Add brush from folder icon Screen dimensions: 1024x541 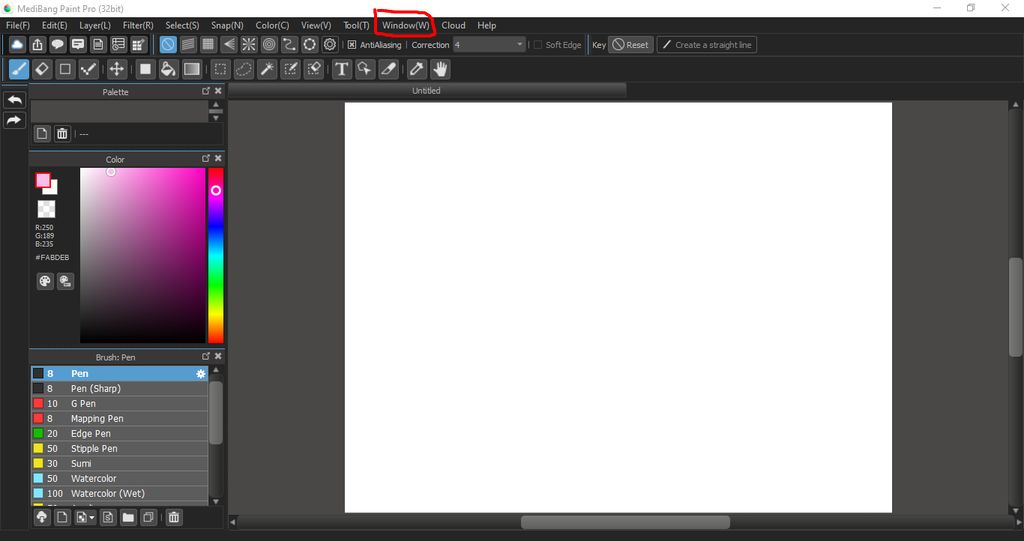(x=128, y=517)
